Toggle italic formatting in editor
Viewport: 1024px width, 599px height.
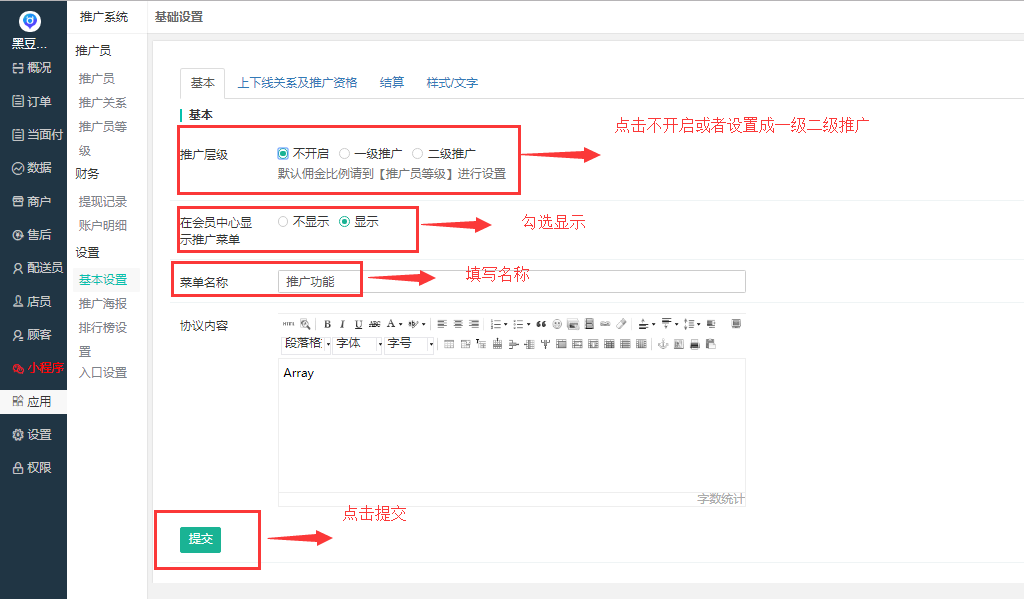342,324
